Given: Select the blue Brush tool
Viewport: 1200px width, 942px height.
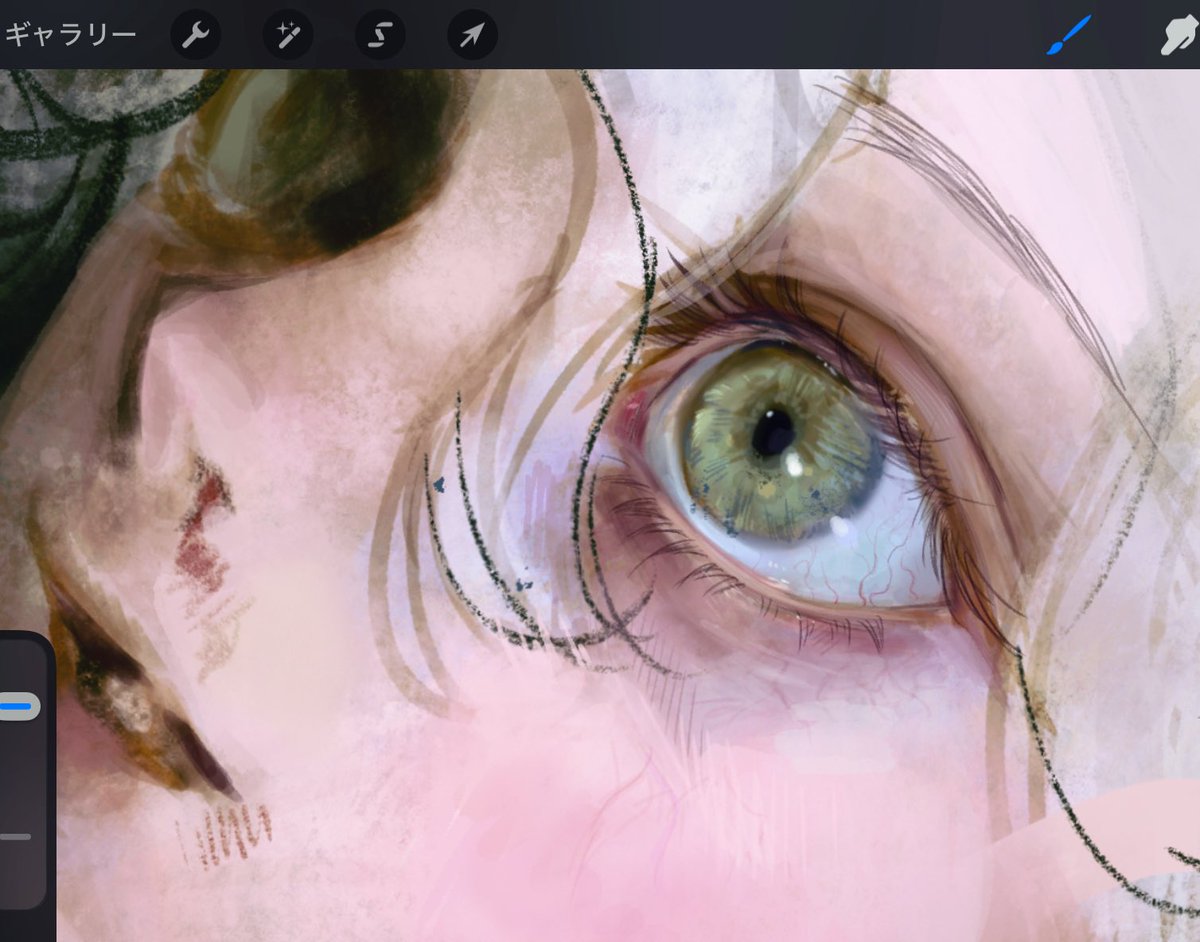Looking at the screenshot, I should 1068,35.
